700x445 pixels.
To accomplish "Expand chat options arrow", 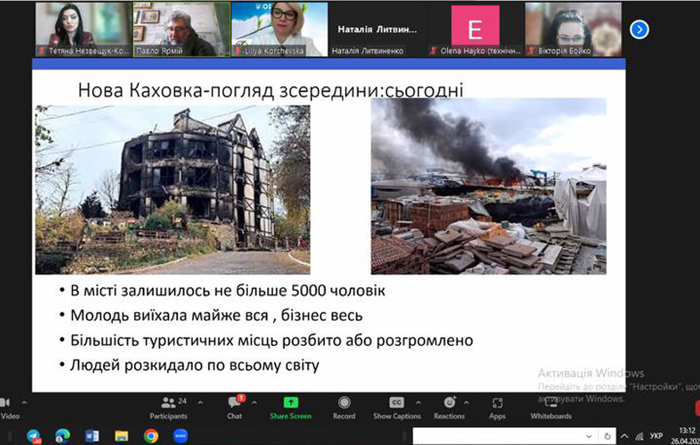I will pyautogui.click(x=254, y=403).
